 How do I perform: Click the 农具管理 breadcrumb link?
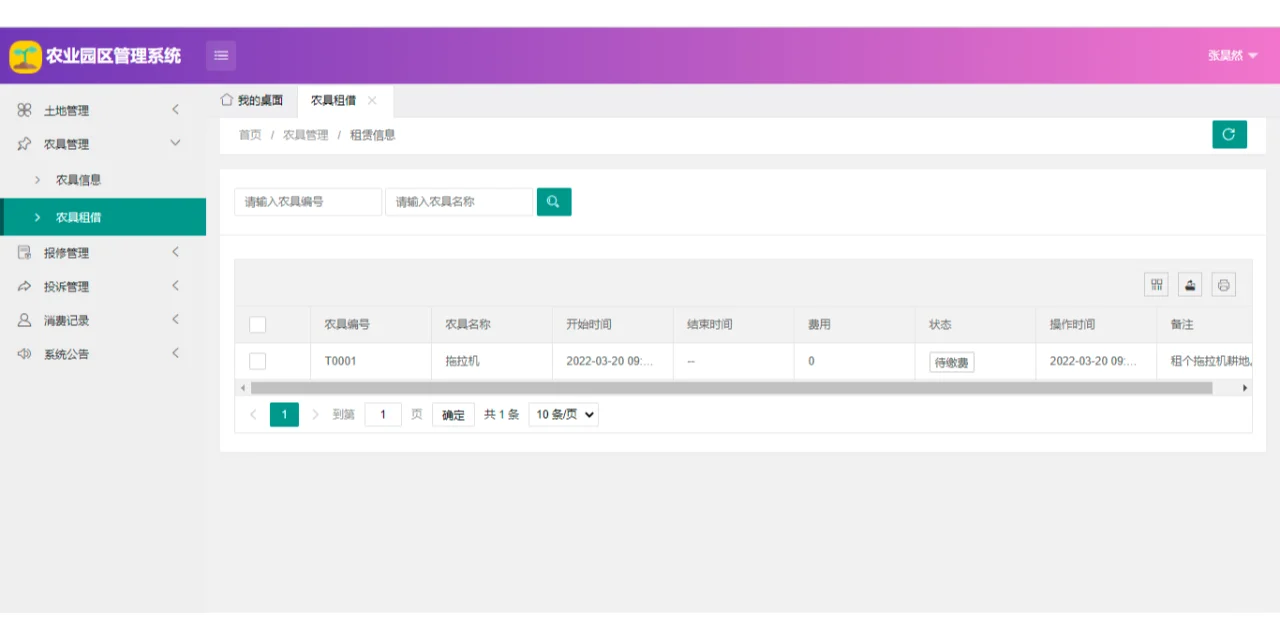(x=305, y=135)
